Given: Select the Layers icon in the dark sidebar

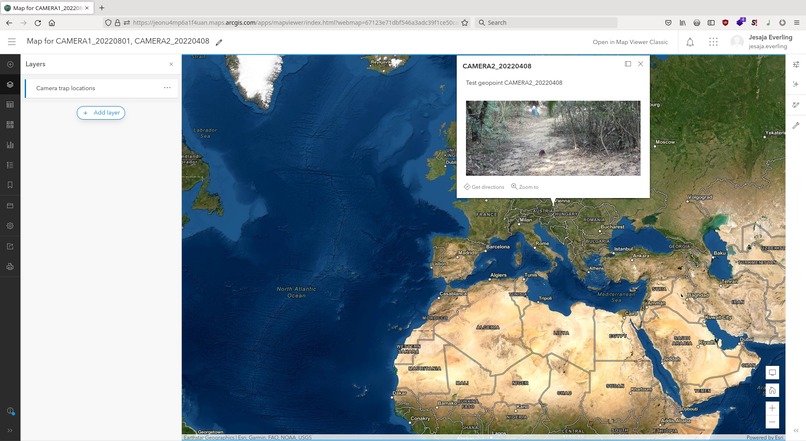Looking at the screenshot, I should pos(10,84).
